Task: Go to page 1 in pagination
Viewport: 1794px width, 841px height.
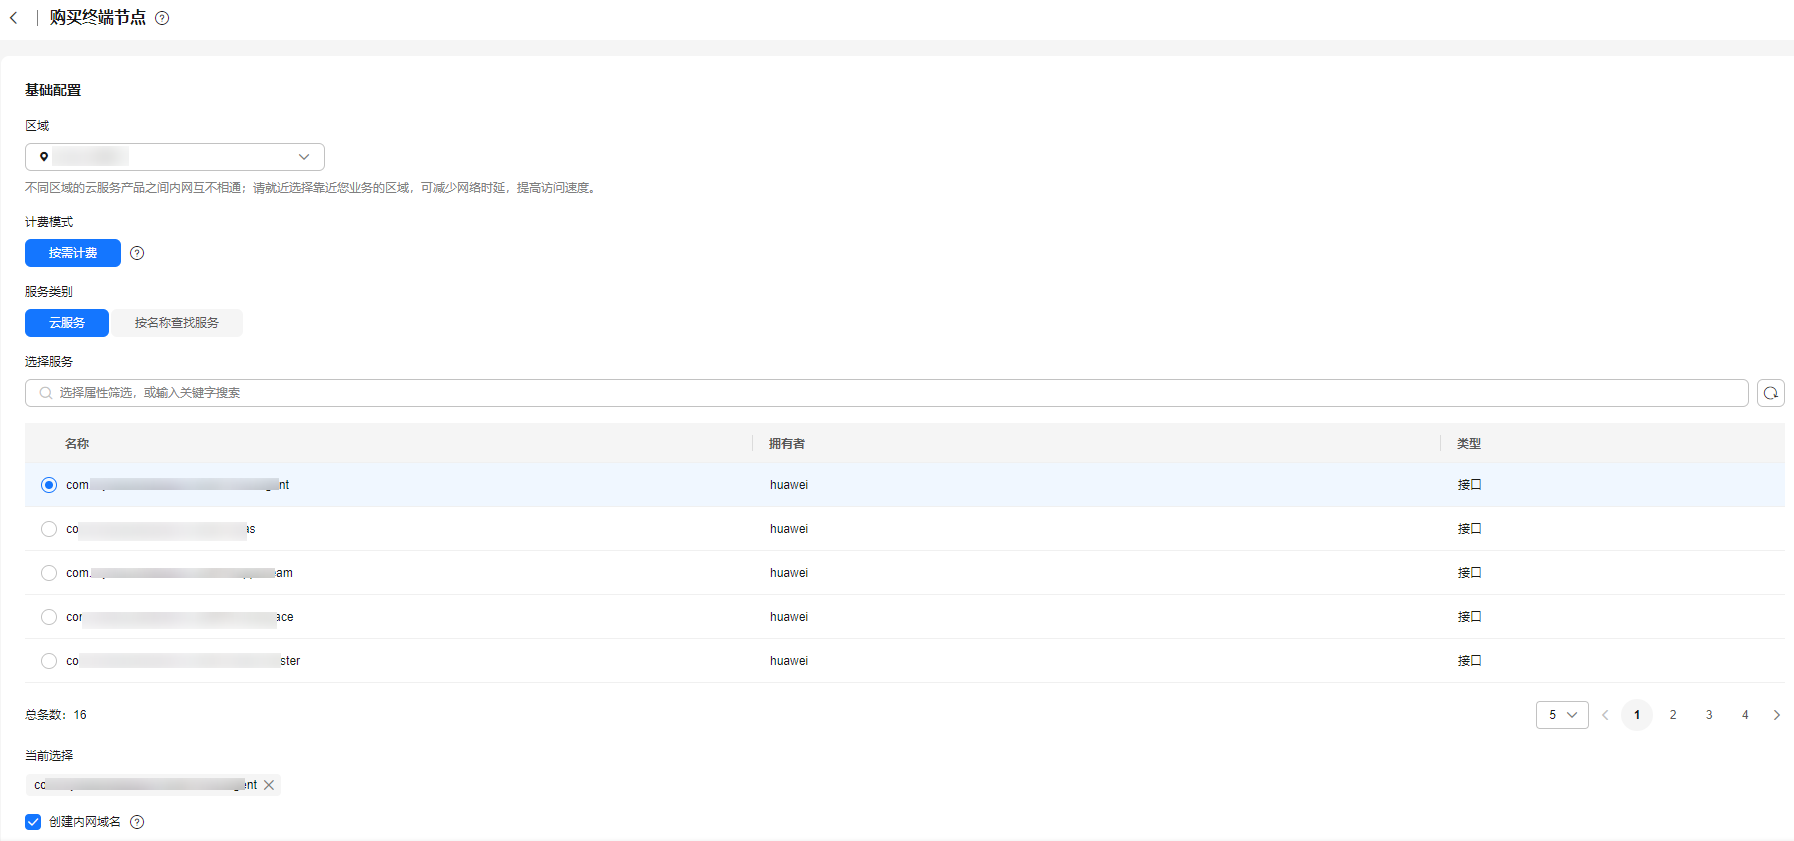Action: tap(1637, 715)
